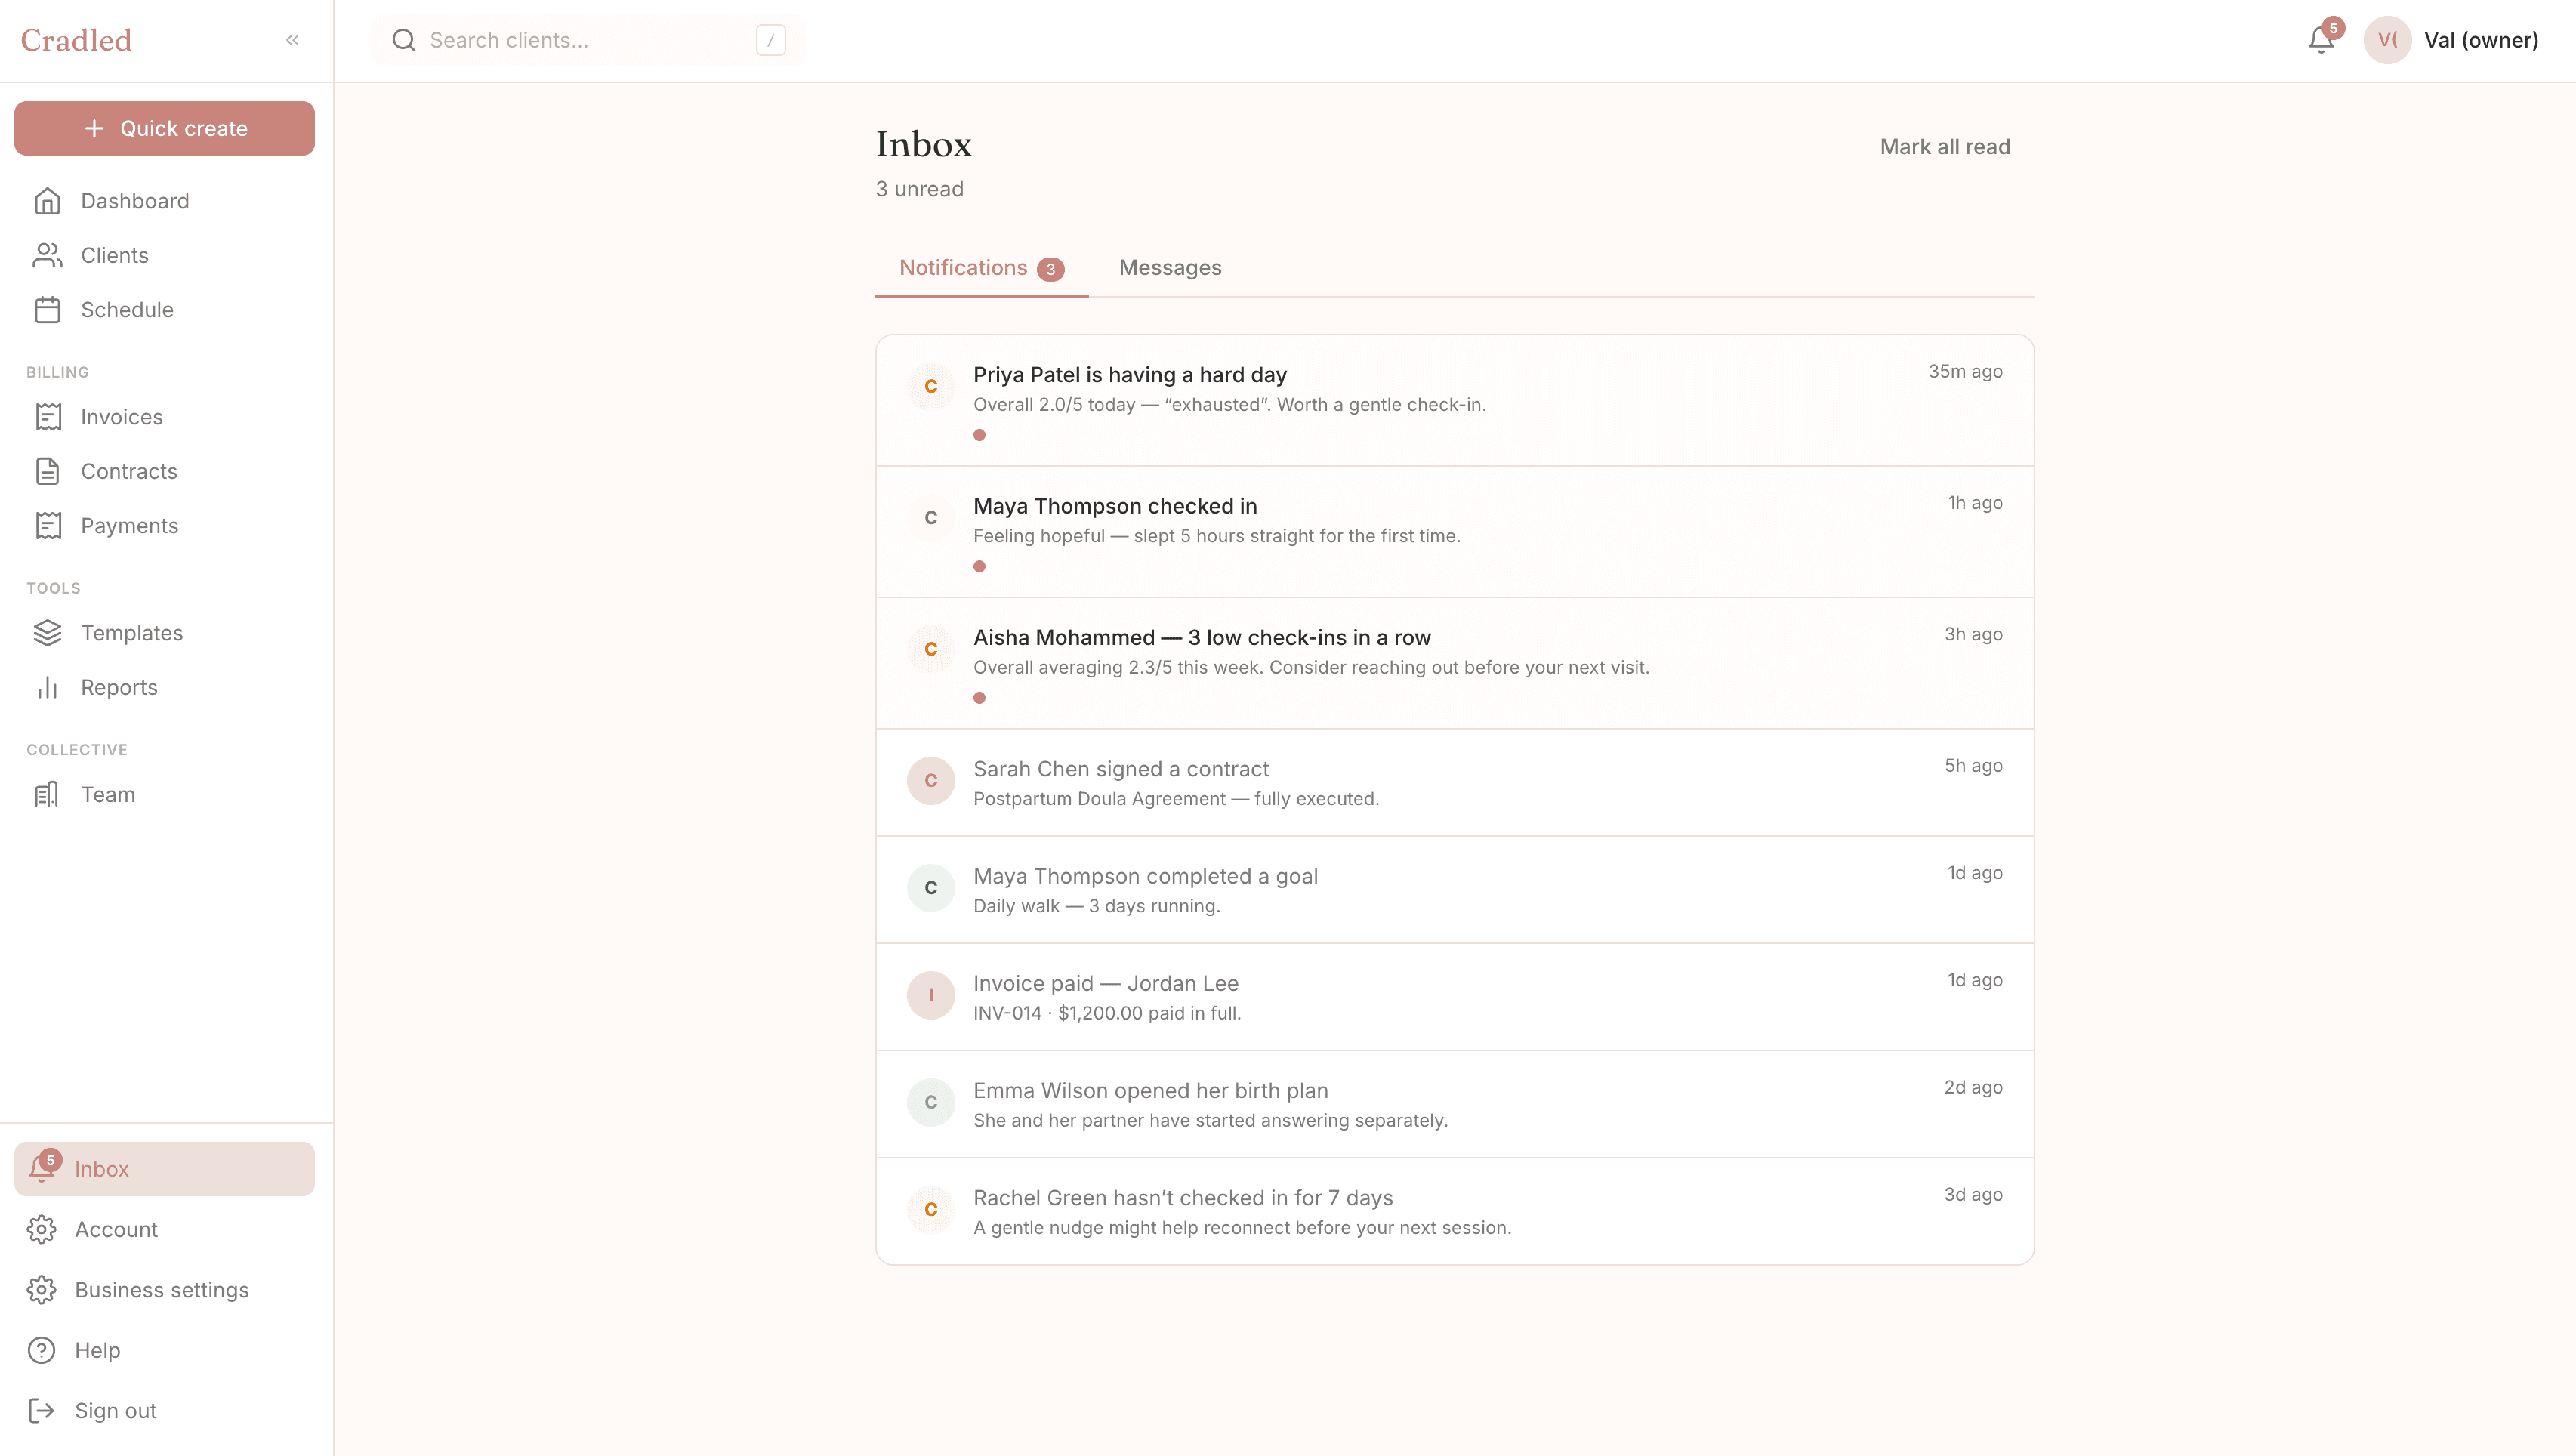The image size is (2576, 1456).
Task: Click the avatar icon beside Rachel Green notification
Action: click(930, 1209)
